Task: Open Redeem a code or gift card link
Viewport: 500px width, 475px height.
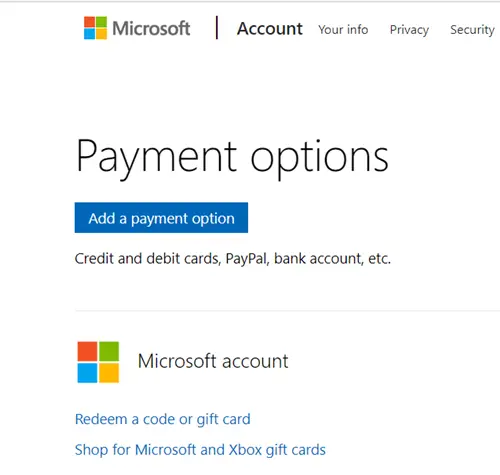Action: (163, 419)
